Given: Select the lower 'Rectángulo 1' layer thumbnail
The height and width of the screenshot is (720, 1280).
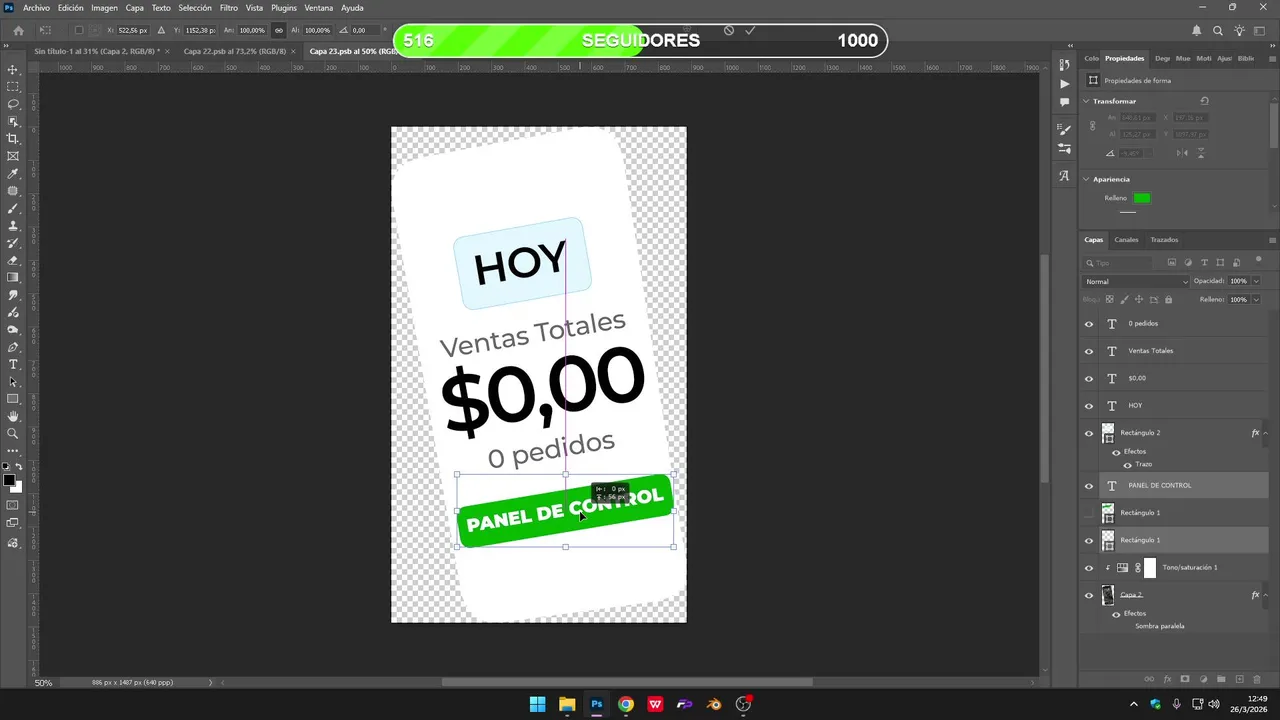Looking at the screenshot, I should coord(1108,540).
